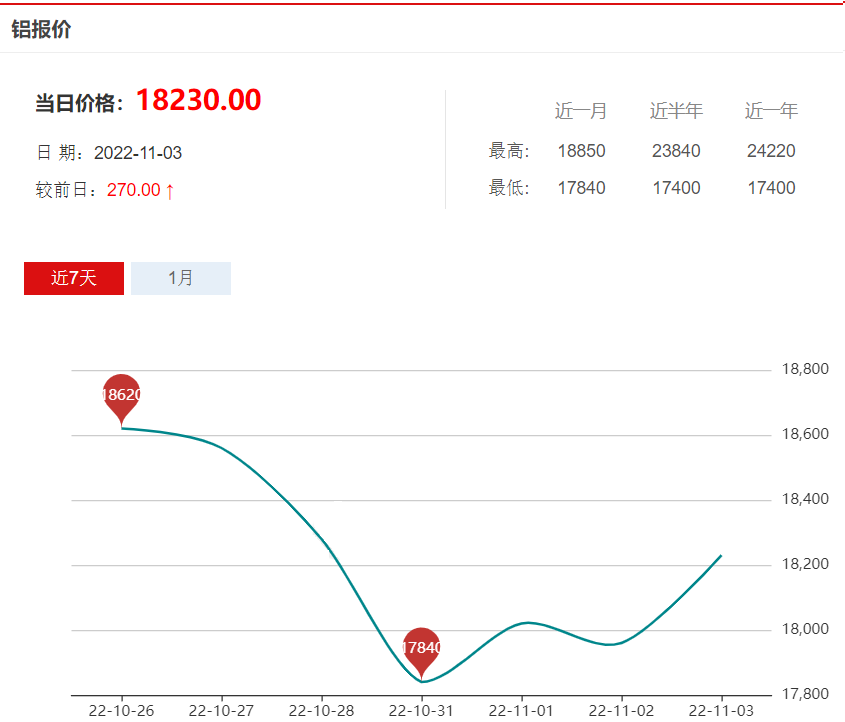Click the 最高 row label

coord(509,151)
